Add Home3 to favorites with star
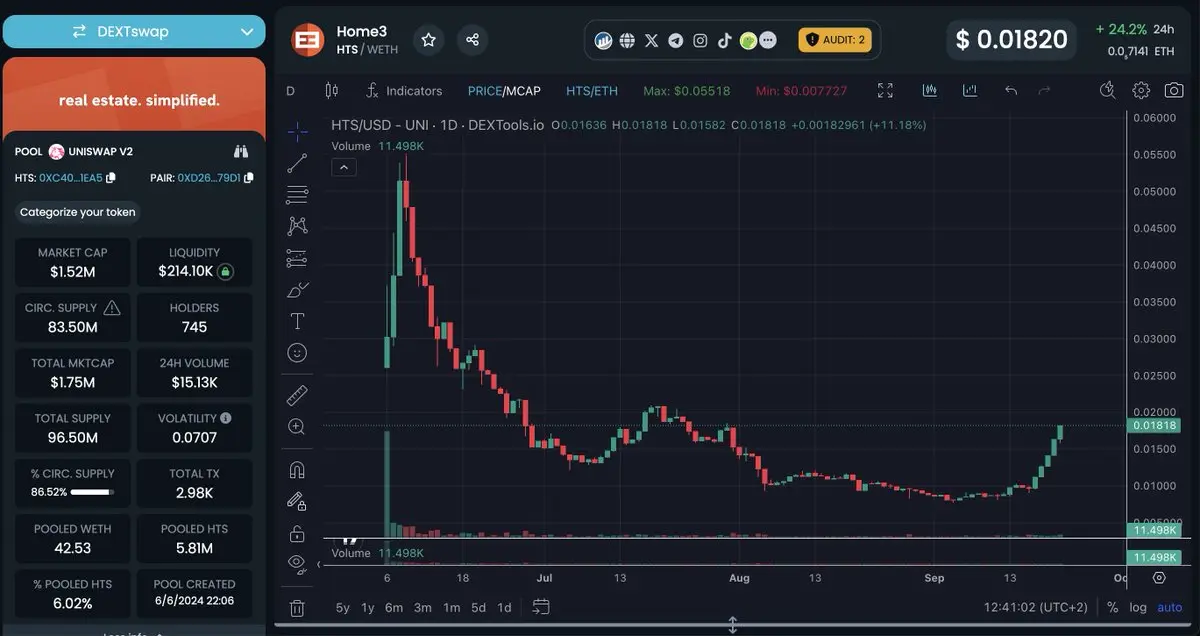The width and height of the screenshot is (1200, 636). tap(428, 40)
